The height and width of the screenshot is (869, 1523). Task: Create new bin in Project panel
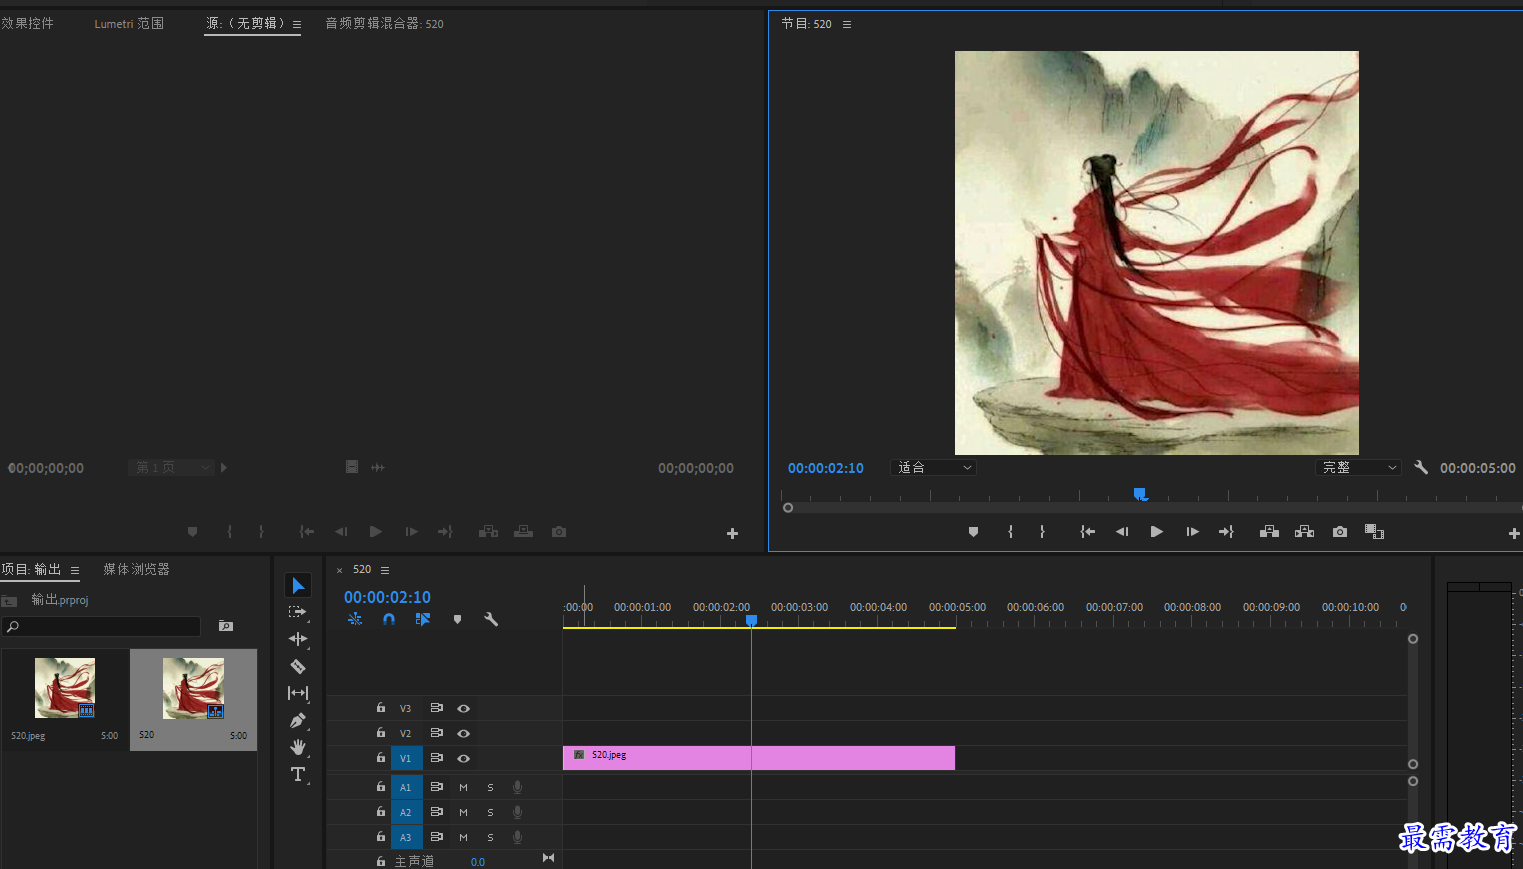coord(226,626)
